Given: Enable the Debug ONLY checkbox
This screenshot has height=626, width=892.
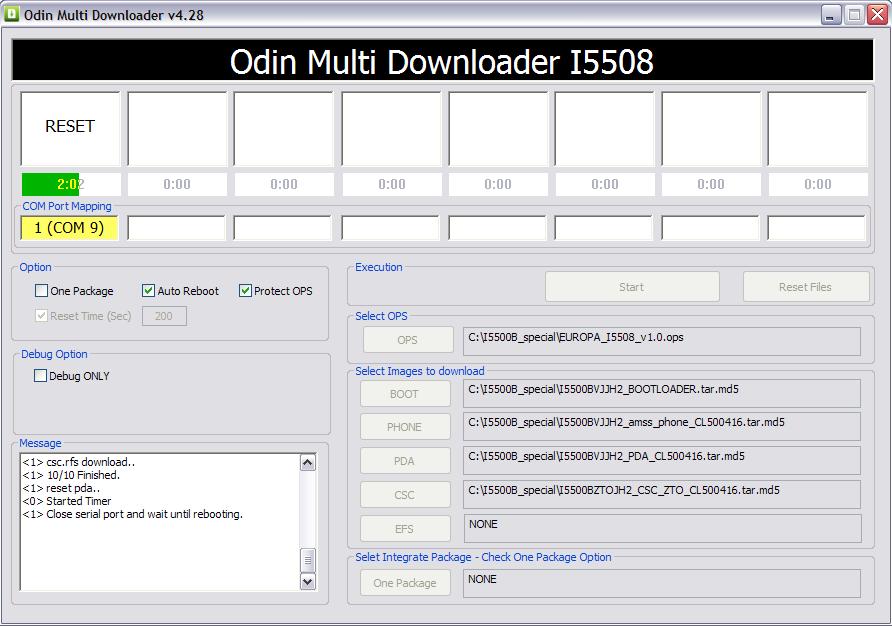Looking at the screenshot, I should point(41,376).
